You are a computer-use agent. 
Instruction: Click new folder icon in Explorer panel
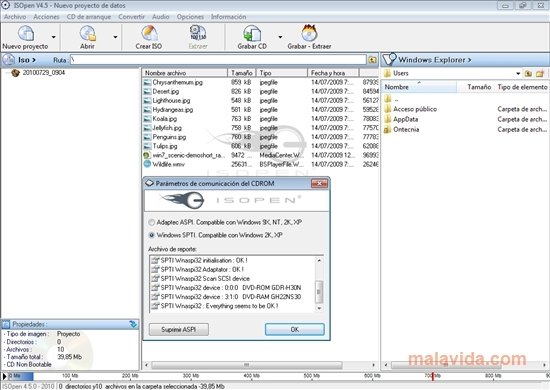click(540, 73)
